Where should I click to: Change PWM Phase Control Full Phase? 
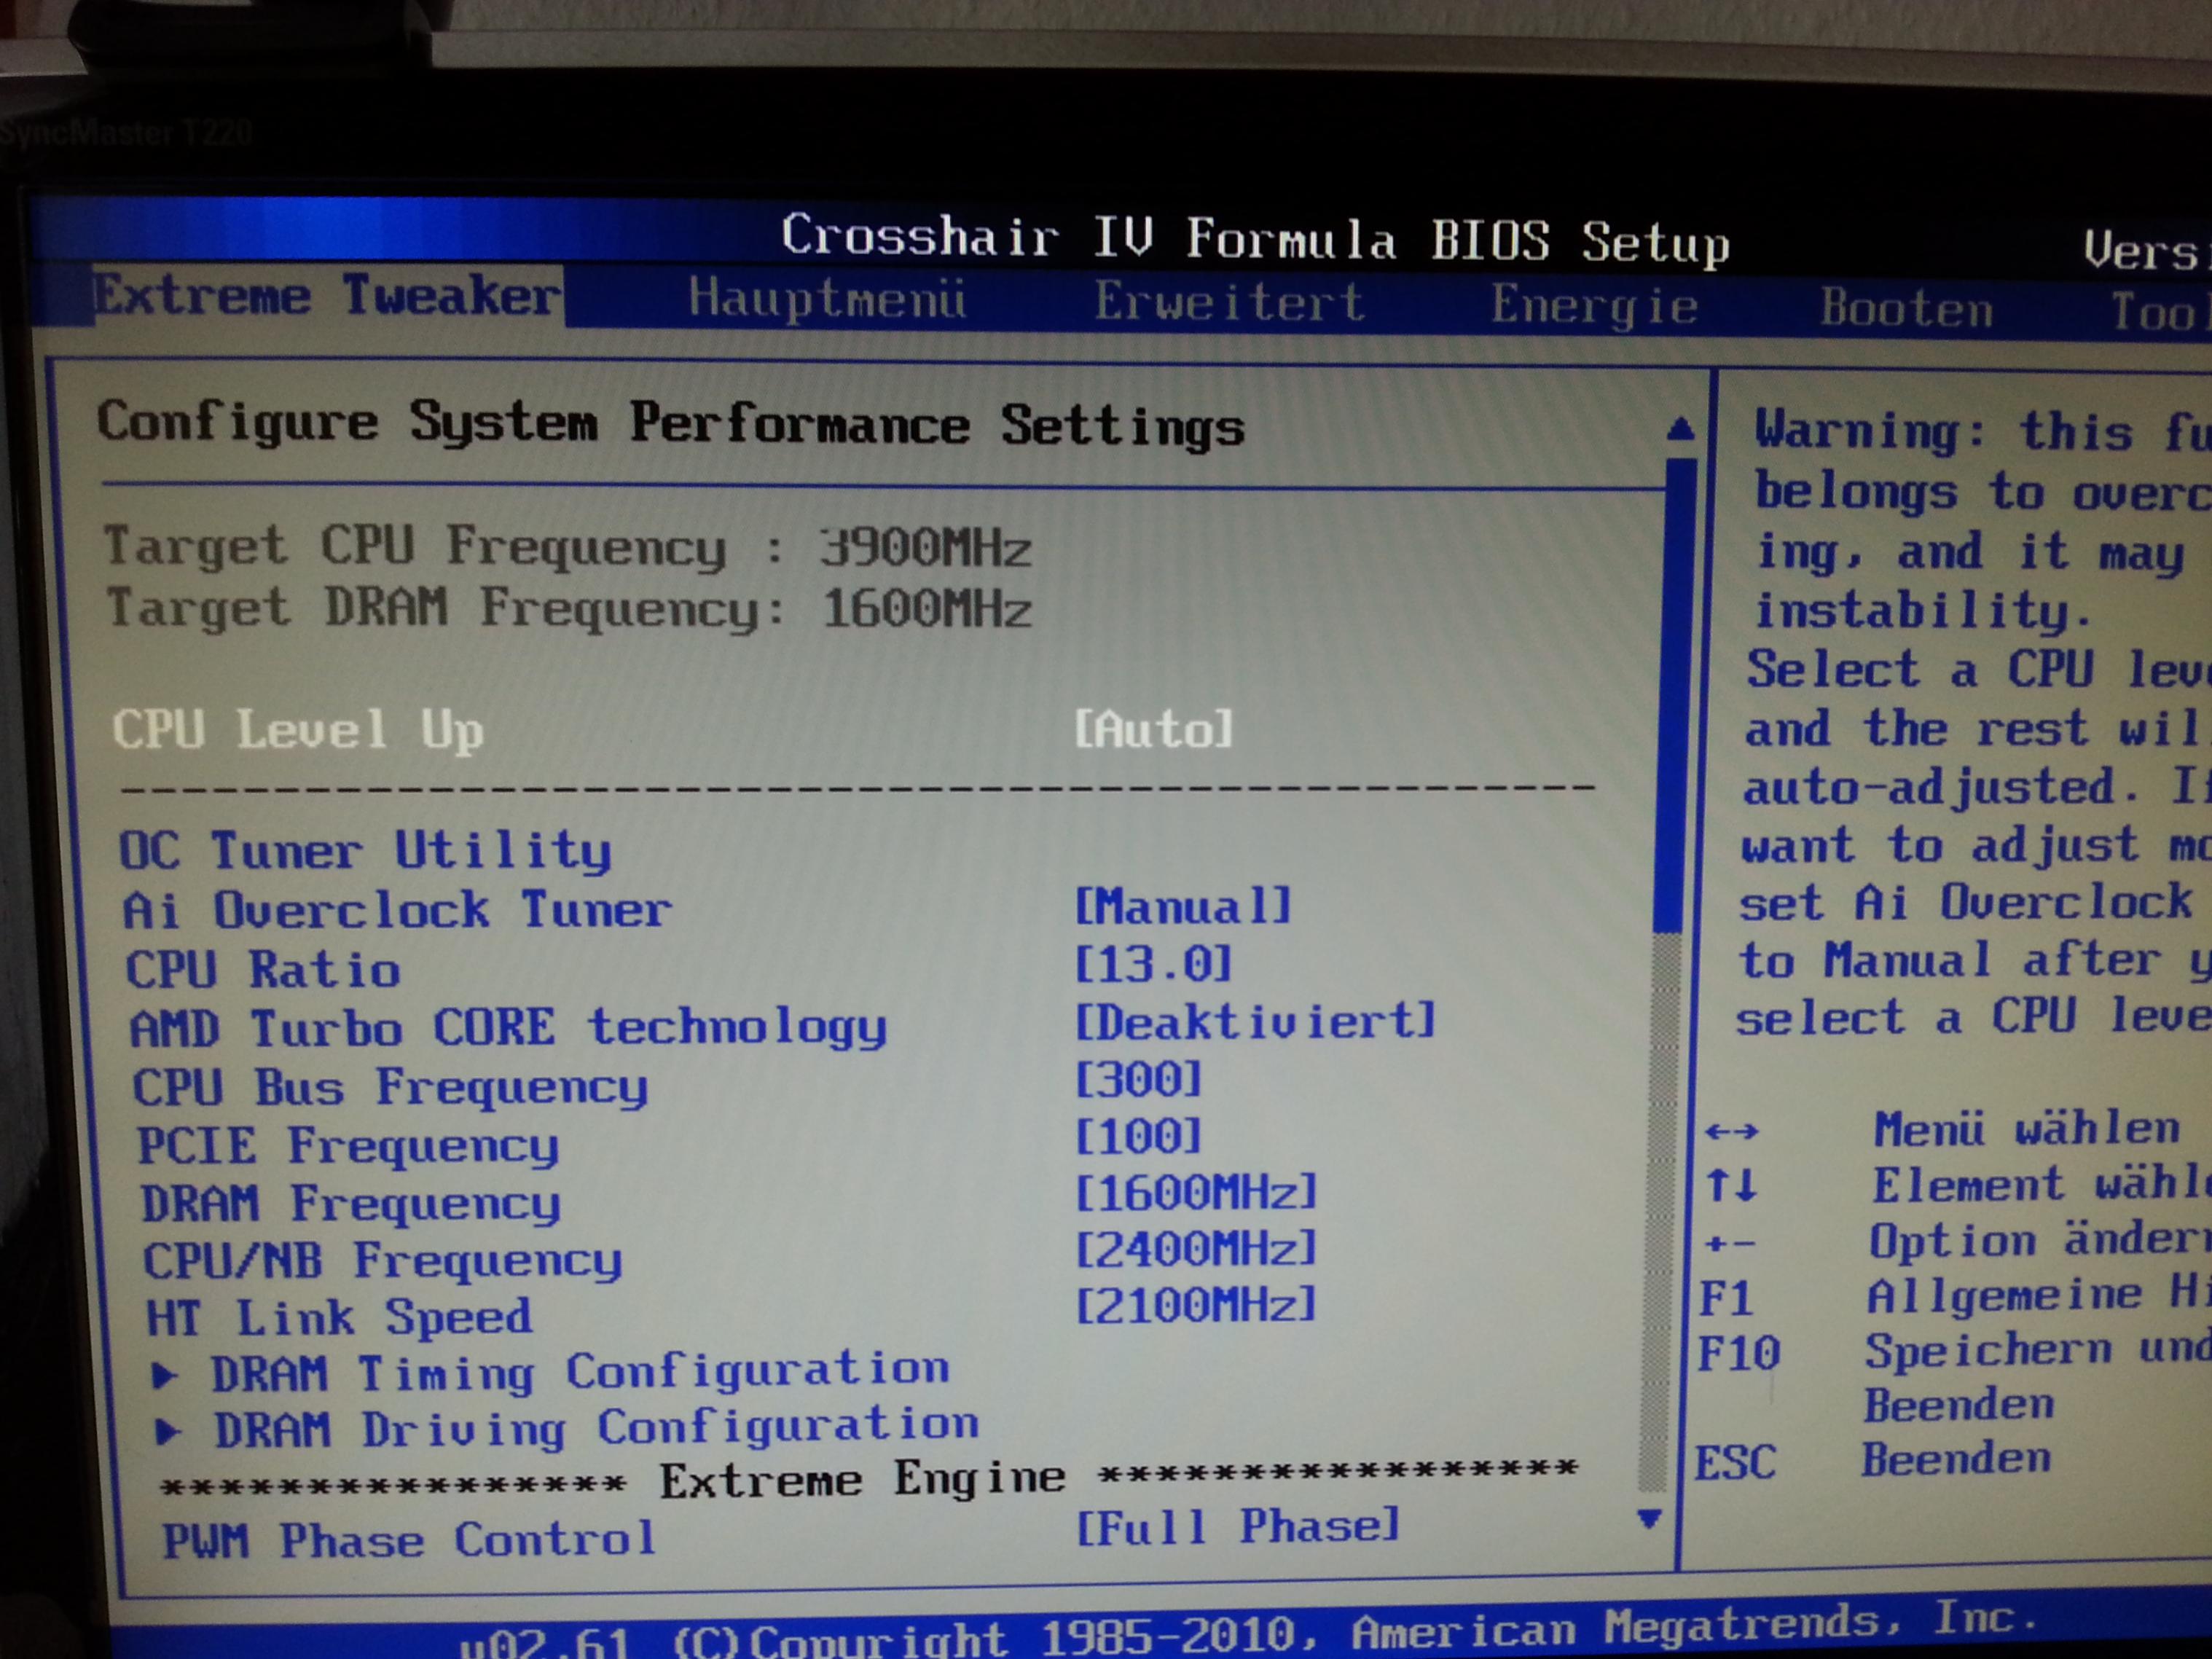click(x=1237, y=1527)
